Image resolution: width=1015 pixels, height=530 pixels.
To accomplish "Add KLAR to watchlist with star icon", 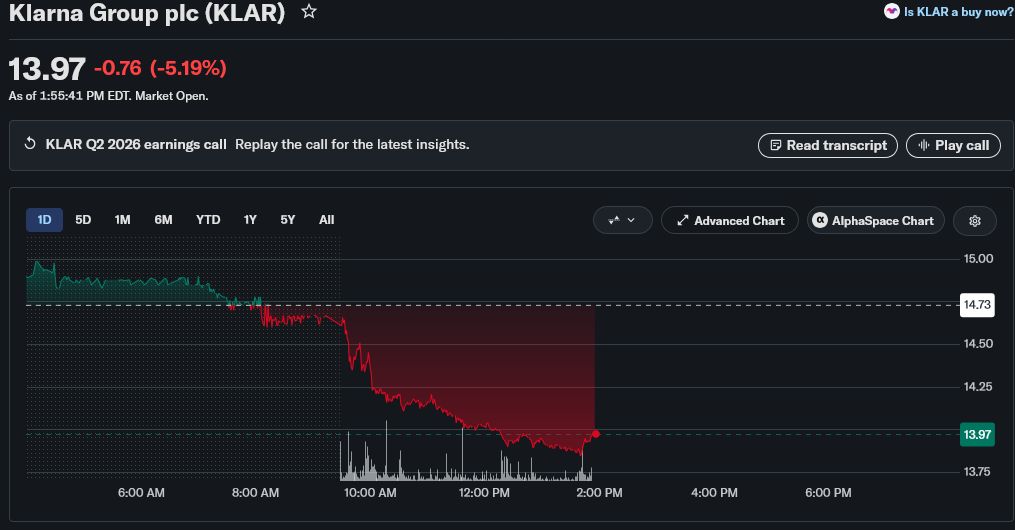I will (x=309, y=12).
